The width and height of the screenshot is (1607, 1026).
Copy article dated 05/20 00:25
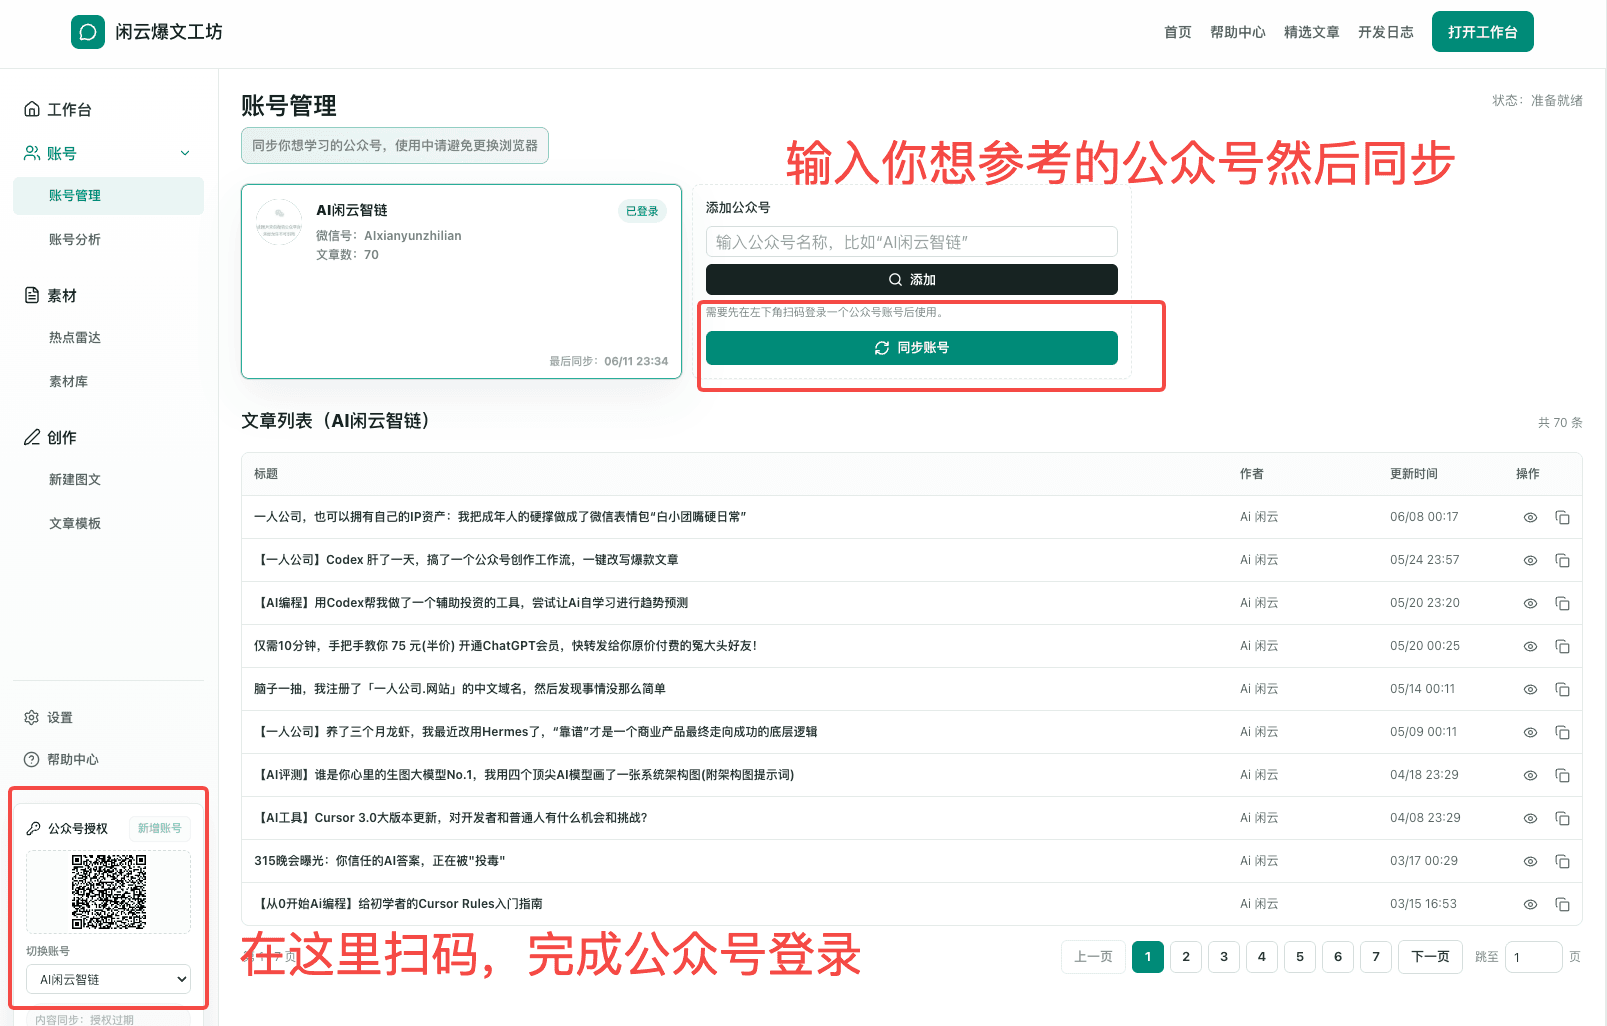point(1562,647)
